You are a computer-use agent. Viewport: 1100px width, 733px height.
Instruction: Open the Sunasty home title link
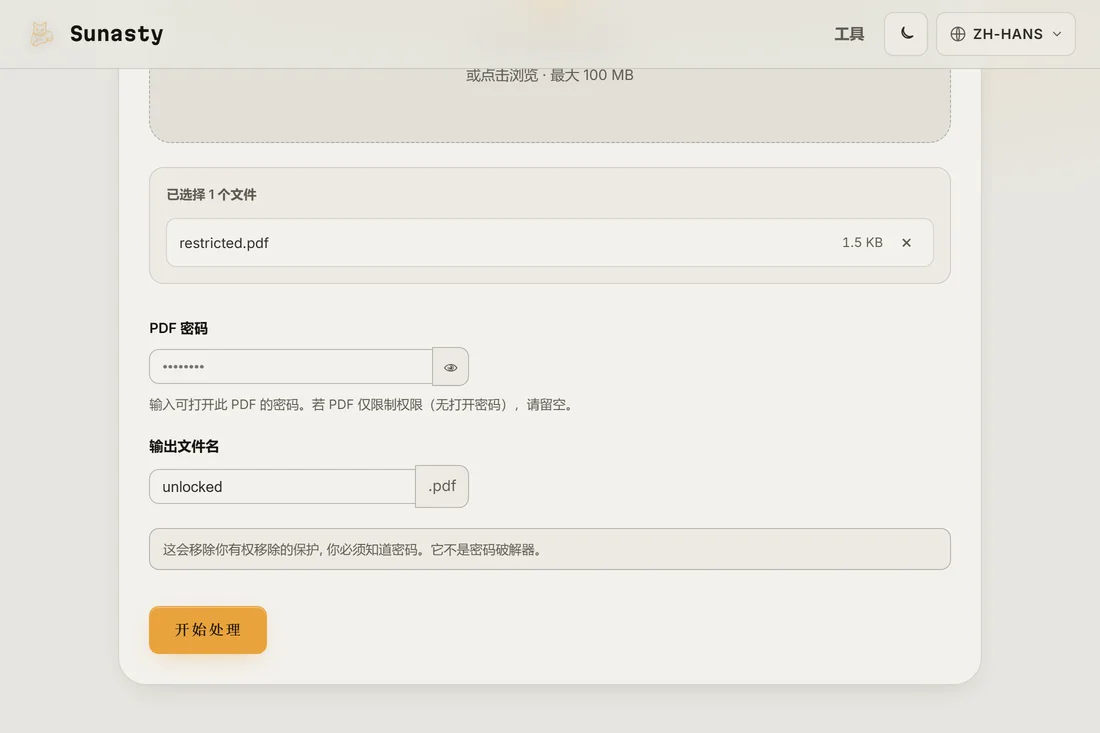click(116, 34)
